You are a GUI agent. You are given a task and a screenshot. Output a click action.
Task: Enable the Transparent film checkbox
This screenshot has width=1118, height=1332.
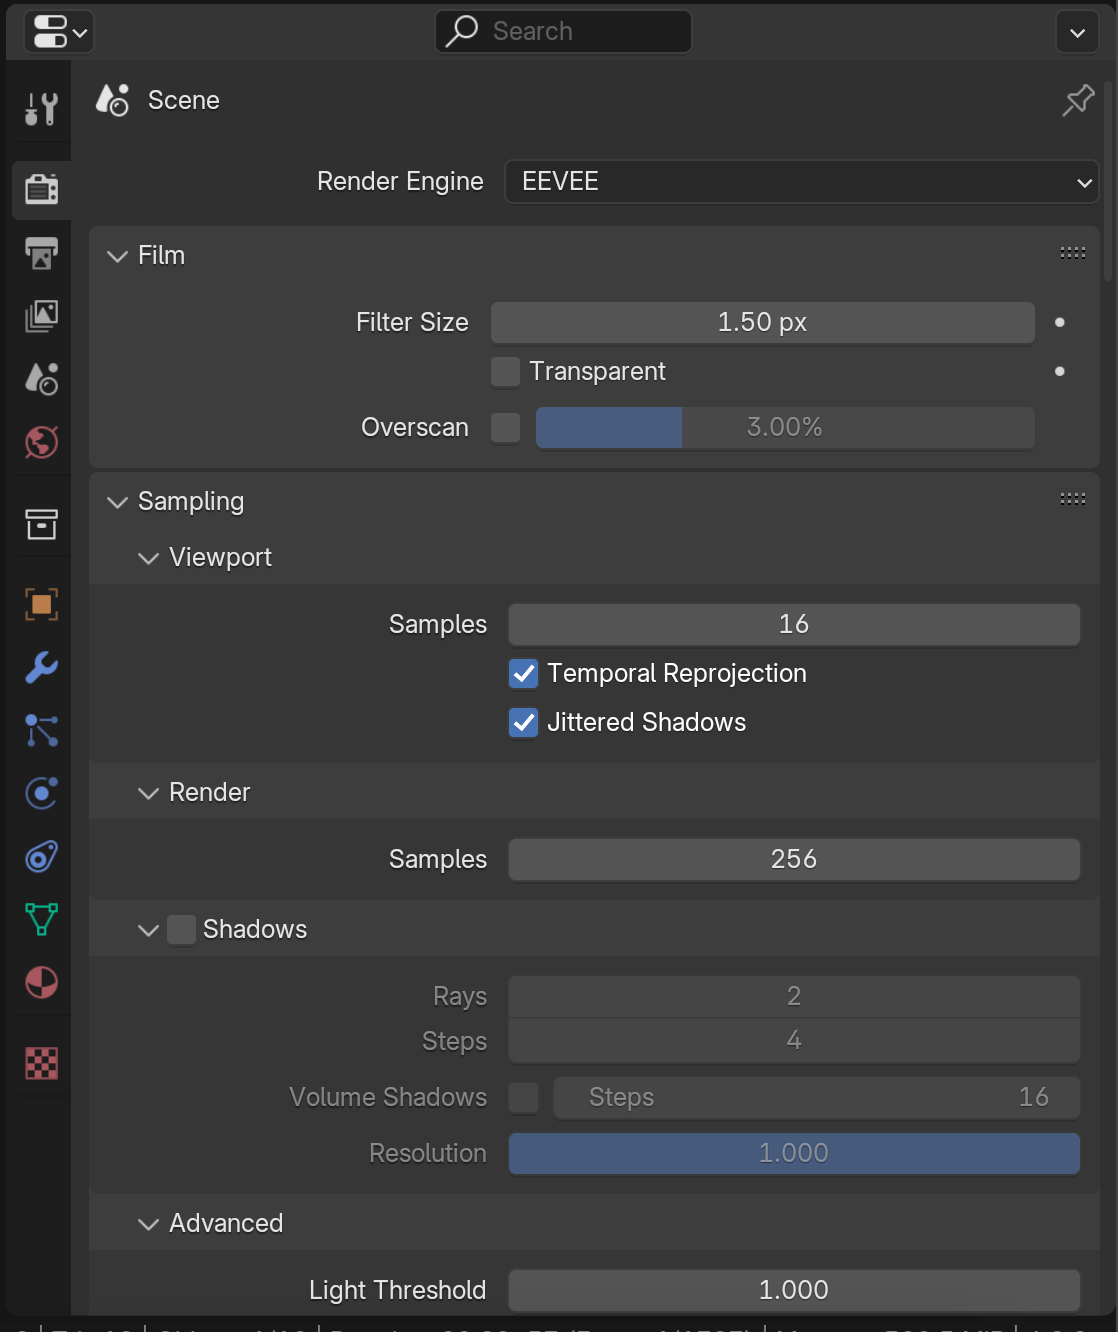pyautogui.click(x=505, y=372)
